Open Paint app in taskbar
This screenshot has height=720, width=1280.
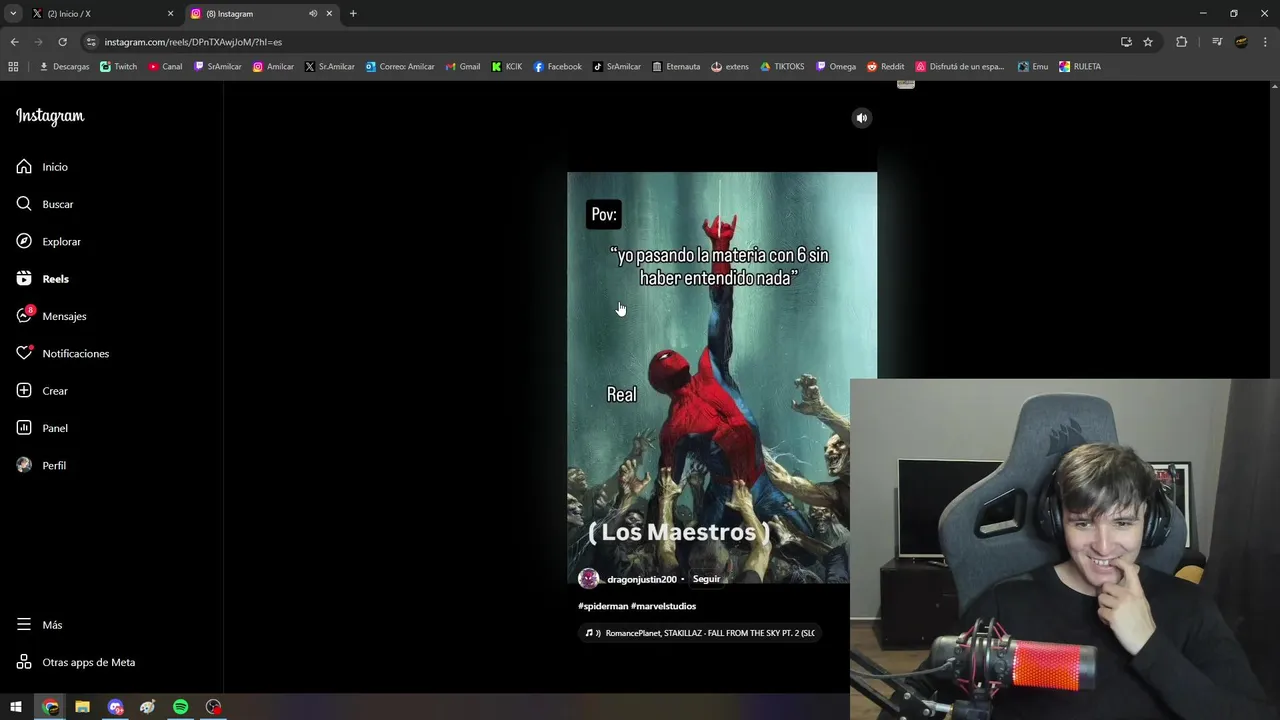148,707
